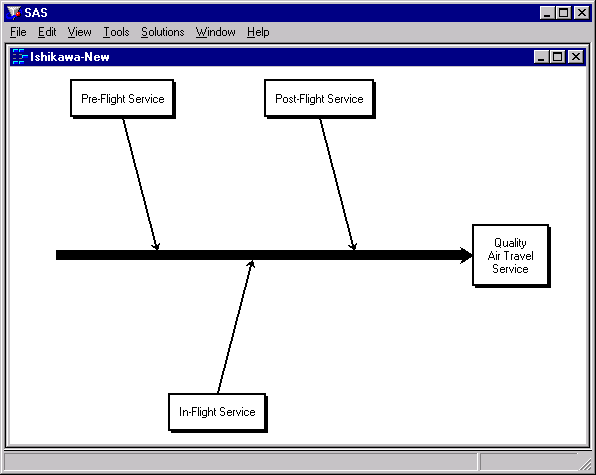Viewport: 596px width, 475px height.
Task: Maximize the SAS main window
Action: (x=563, y=13)
